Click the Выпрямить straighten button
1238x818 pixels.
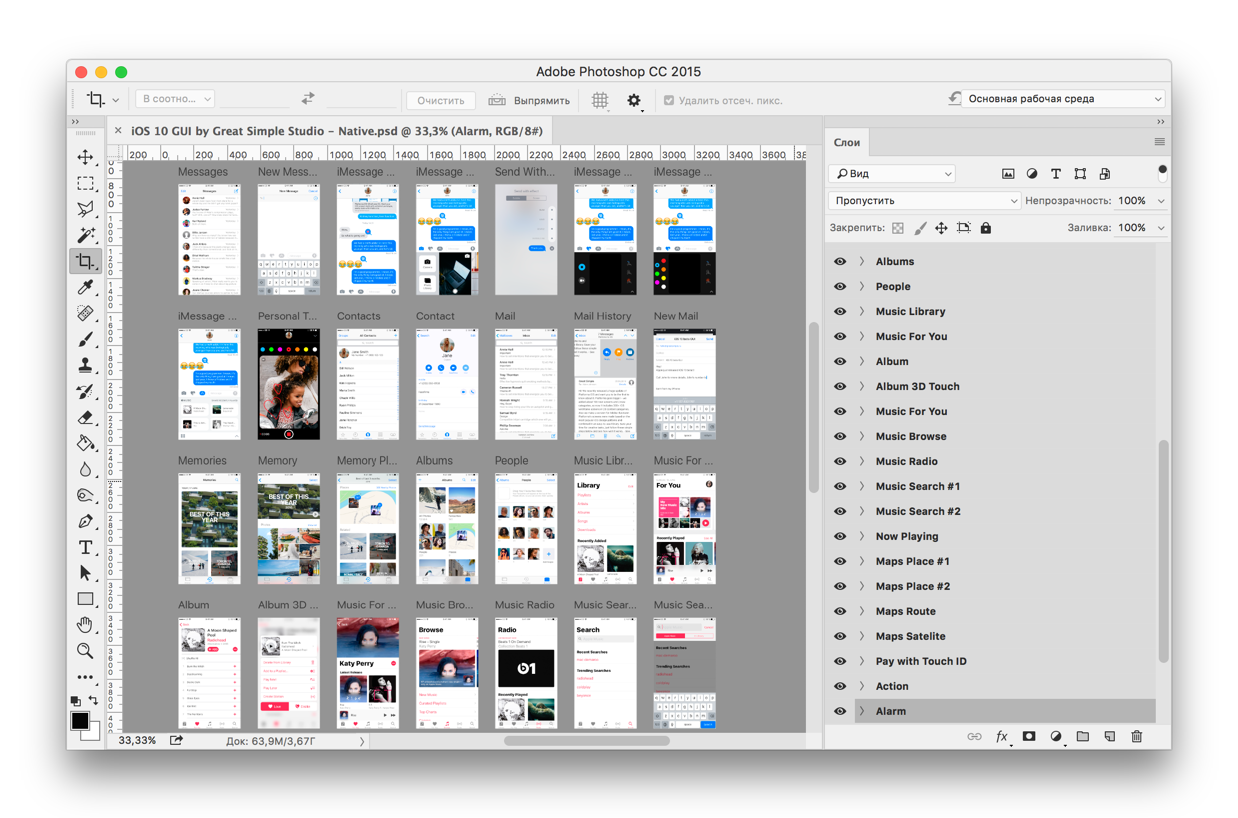(x=530, y=100)
